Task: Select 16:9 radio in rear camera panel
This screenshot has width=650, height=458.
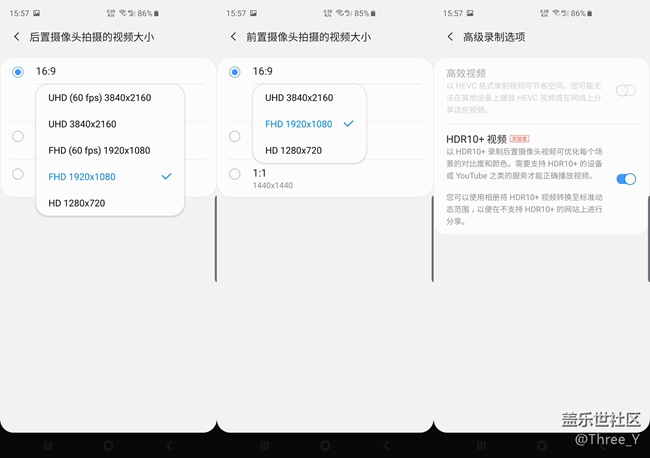Action: pos(18,72)
